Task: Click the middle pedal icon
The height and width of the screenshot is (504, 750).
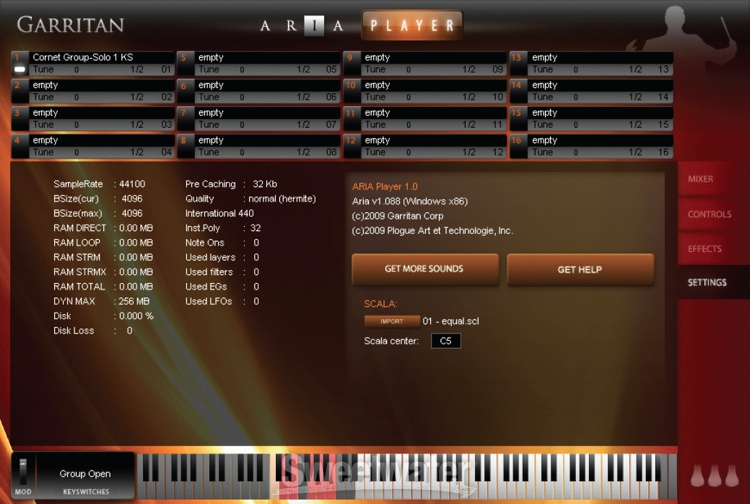Action: [x=715, y=475]
